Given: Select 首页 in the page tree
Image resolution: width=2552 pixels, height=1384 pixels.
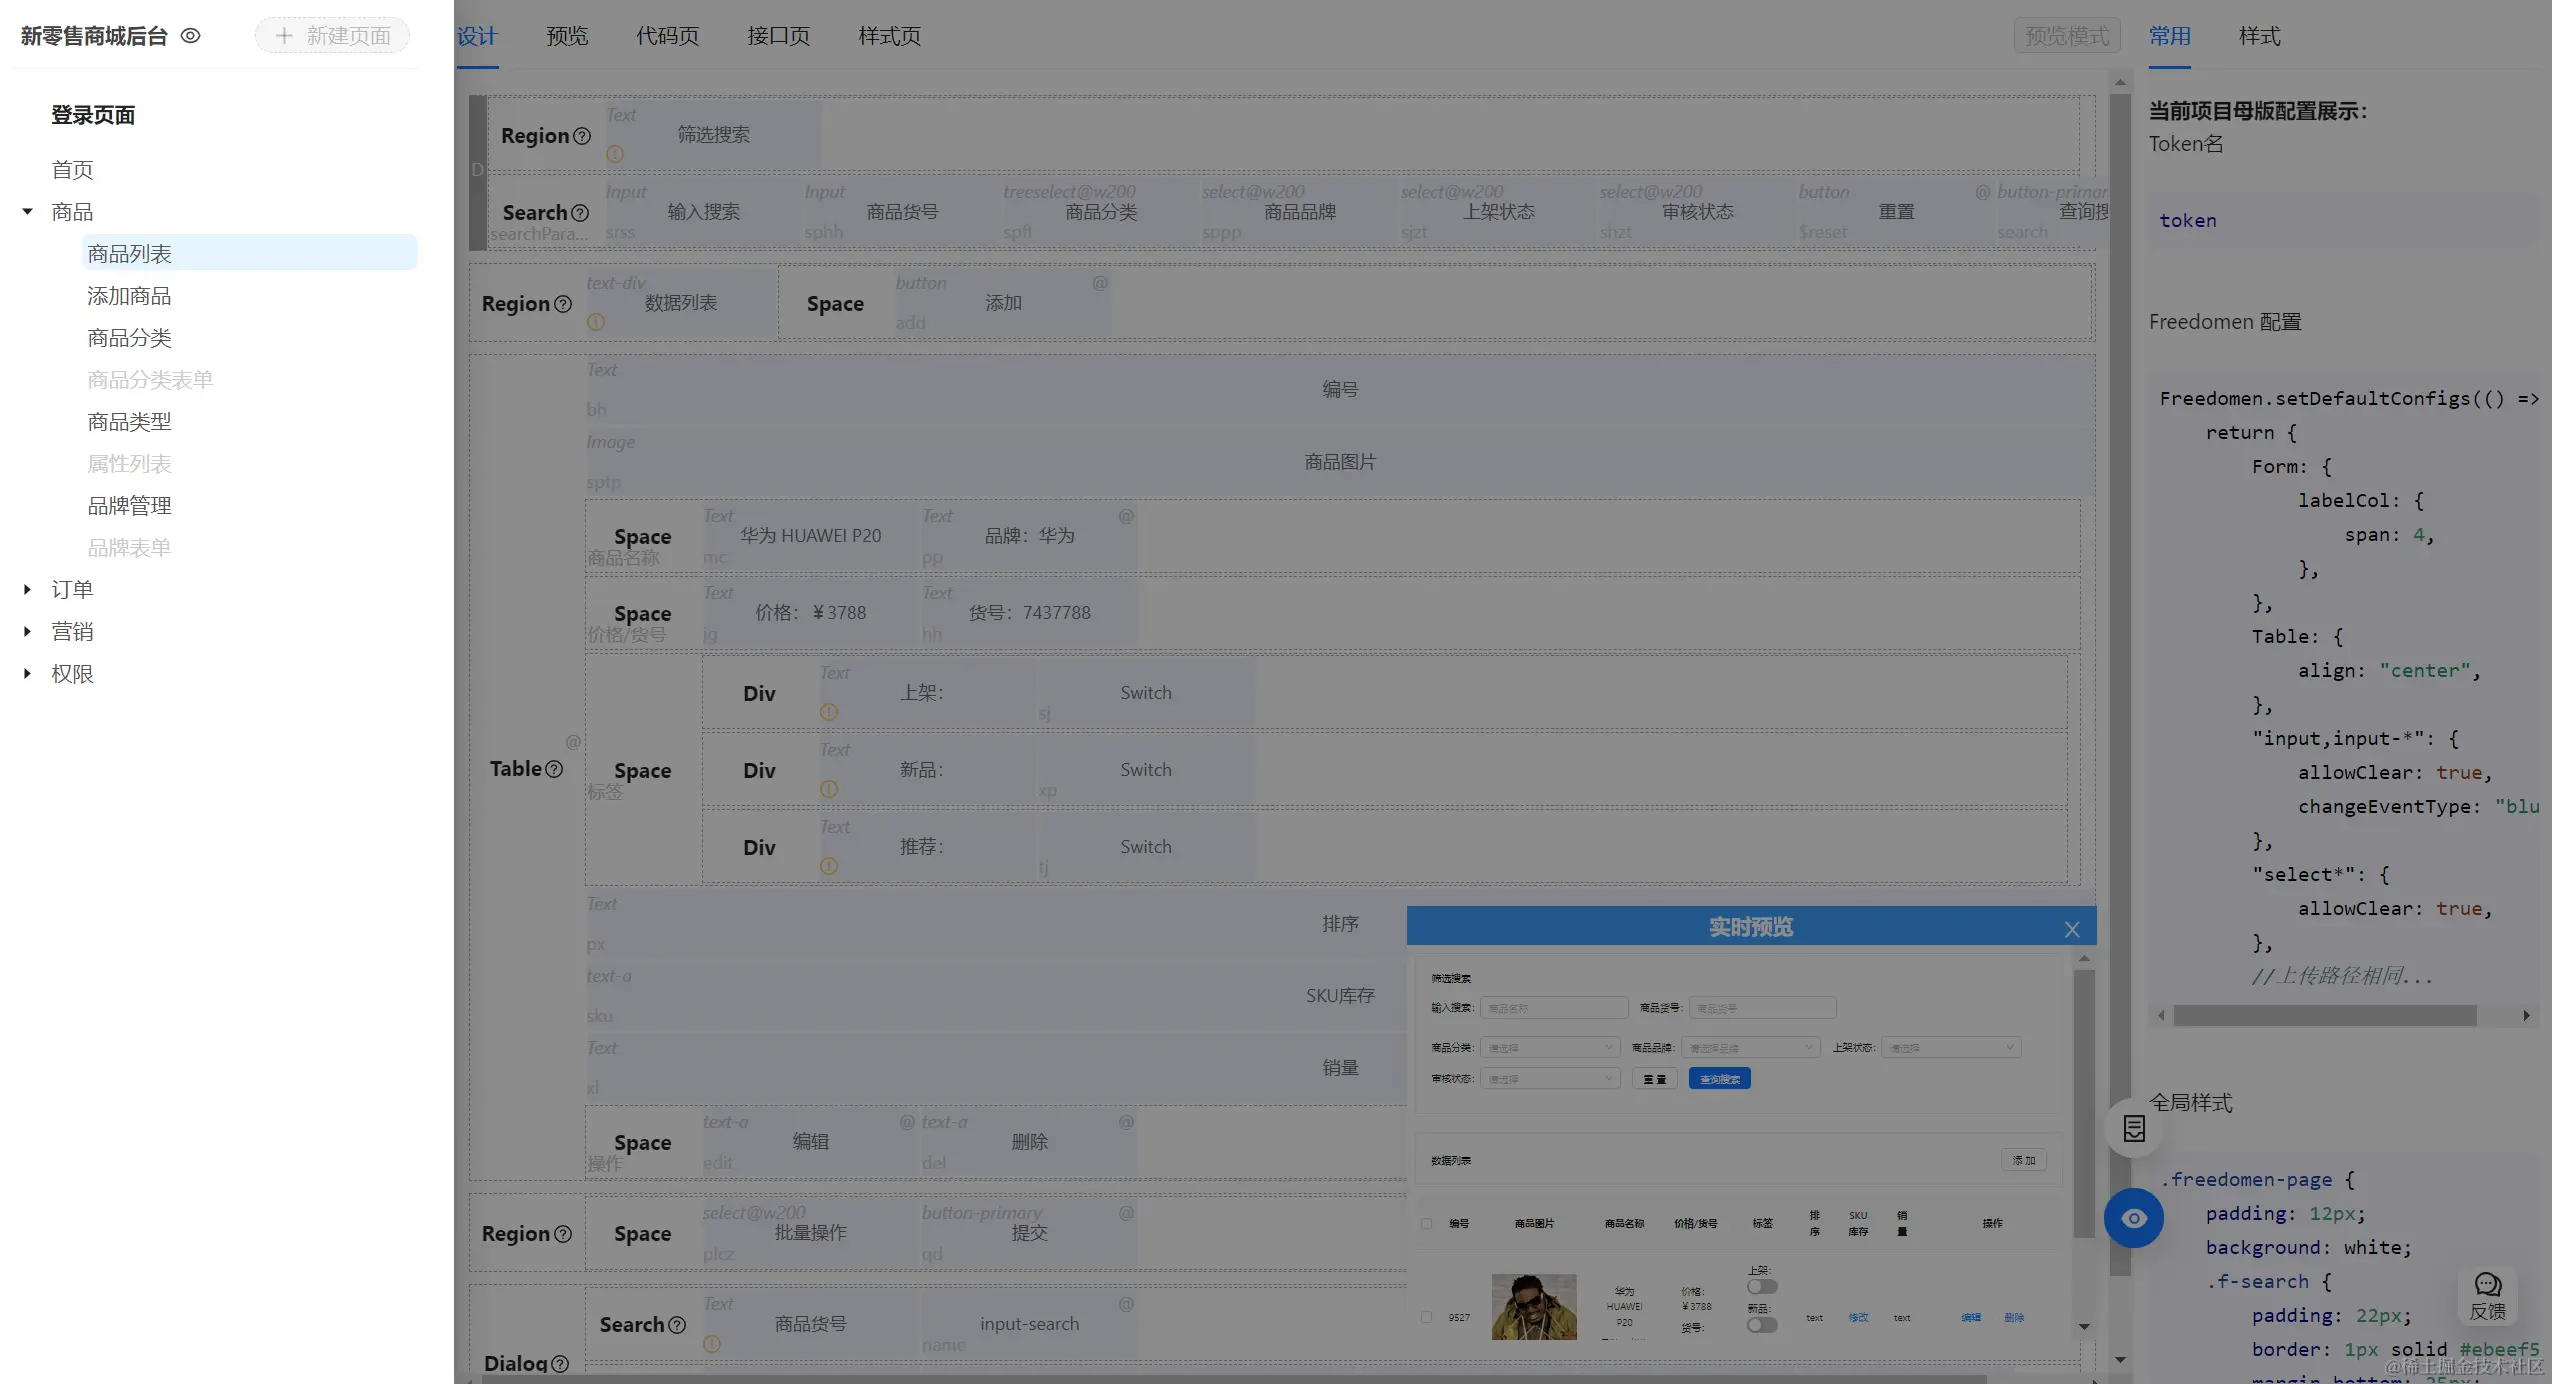Looking at the screenshot, I should click(x=72, y=170).
